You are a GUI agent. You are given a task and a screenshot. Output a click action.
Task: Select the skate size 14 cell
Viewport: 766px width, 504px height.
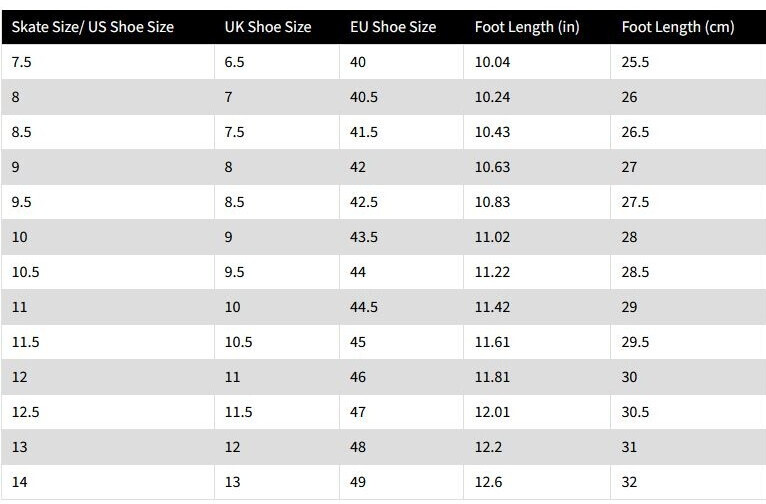20,482
